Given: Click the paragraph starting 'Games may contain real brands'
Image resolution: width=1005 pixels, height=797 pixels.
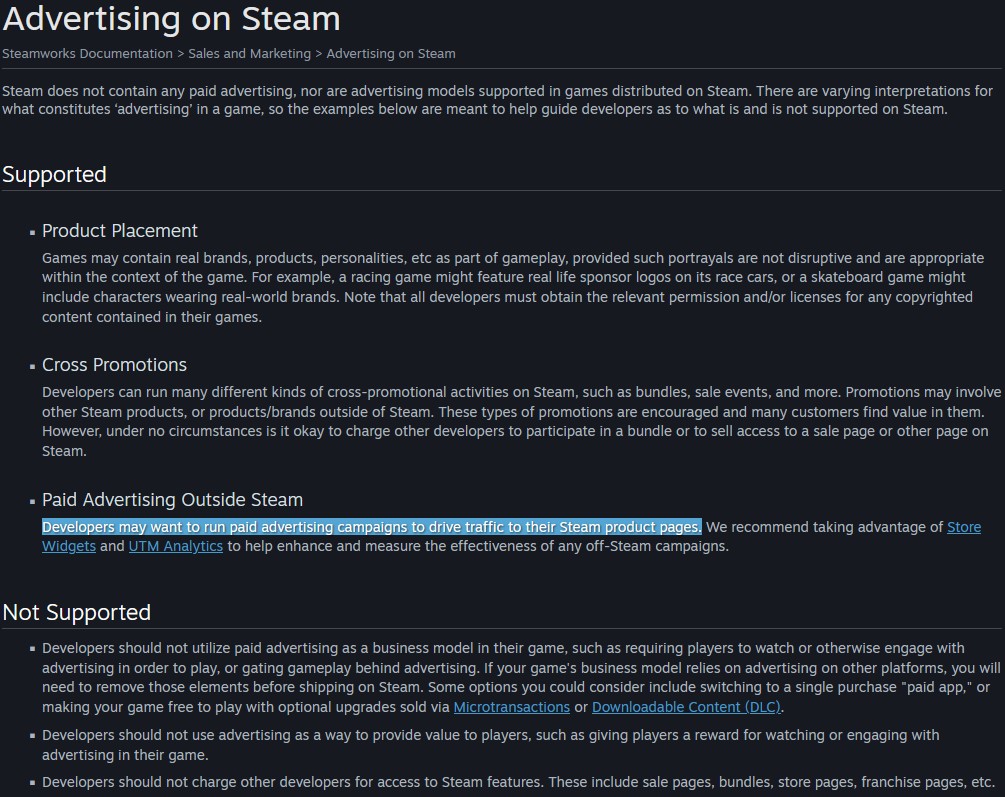Looking at the screenshot, I should coord(513,287).
